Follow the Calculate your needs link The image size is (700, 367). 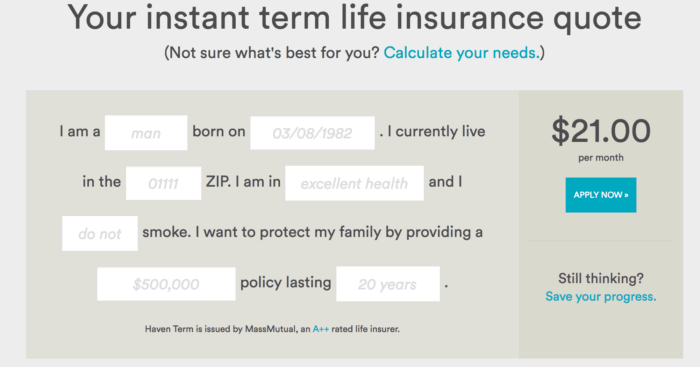tap(462, 53)
